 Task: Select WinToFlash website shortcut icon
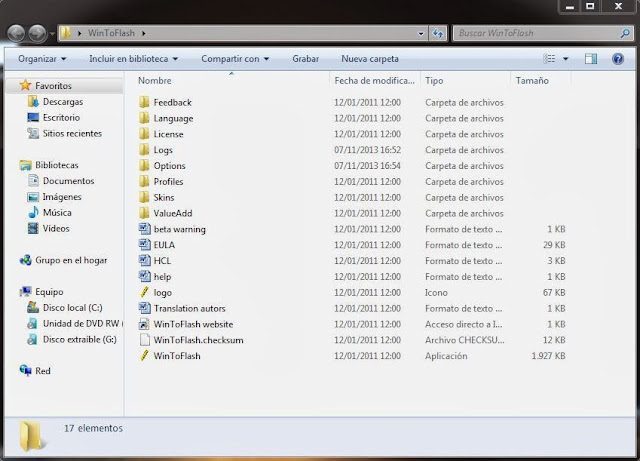coord(144,324)
